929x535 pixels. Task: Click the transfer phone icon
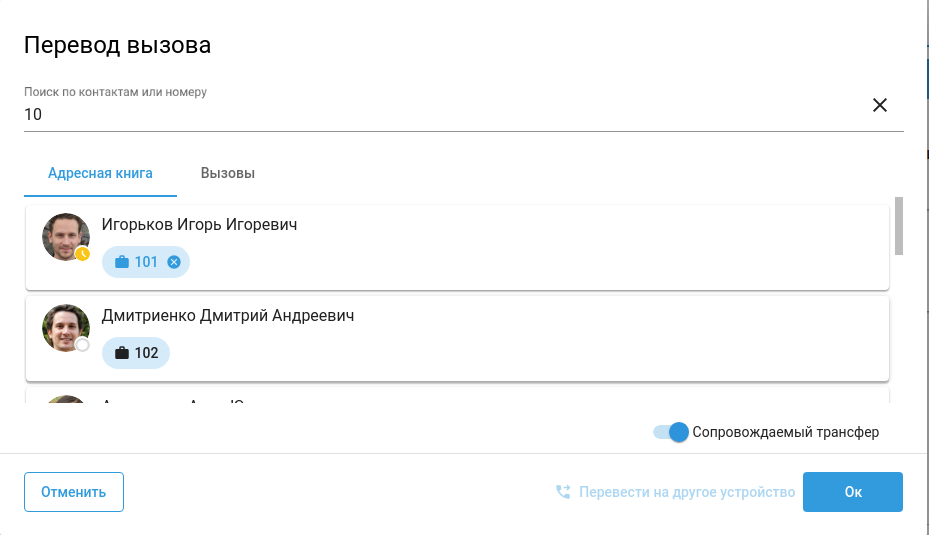pos(563,492)
